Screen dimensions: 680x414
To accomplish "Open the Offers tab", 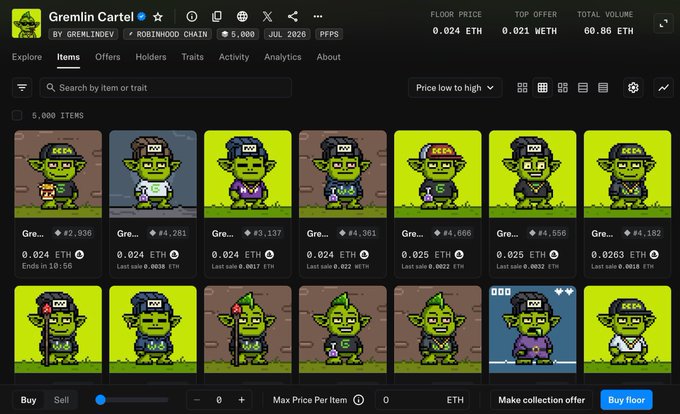I will pyautogui.click(x=108, y=57).
